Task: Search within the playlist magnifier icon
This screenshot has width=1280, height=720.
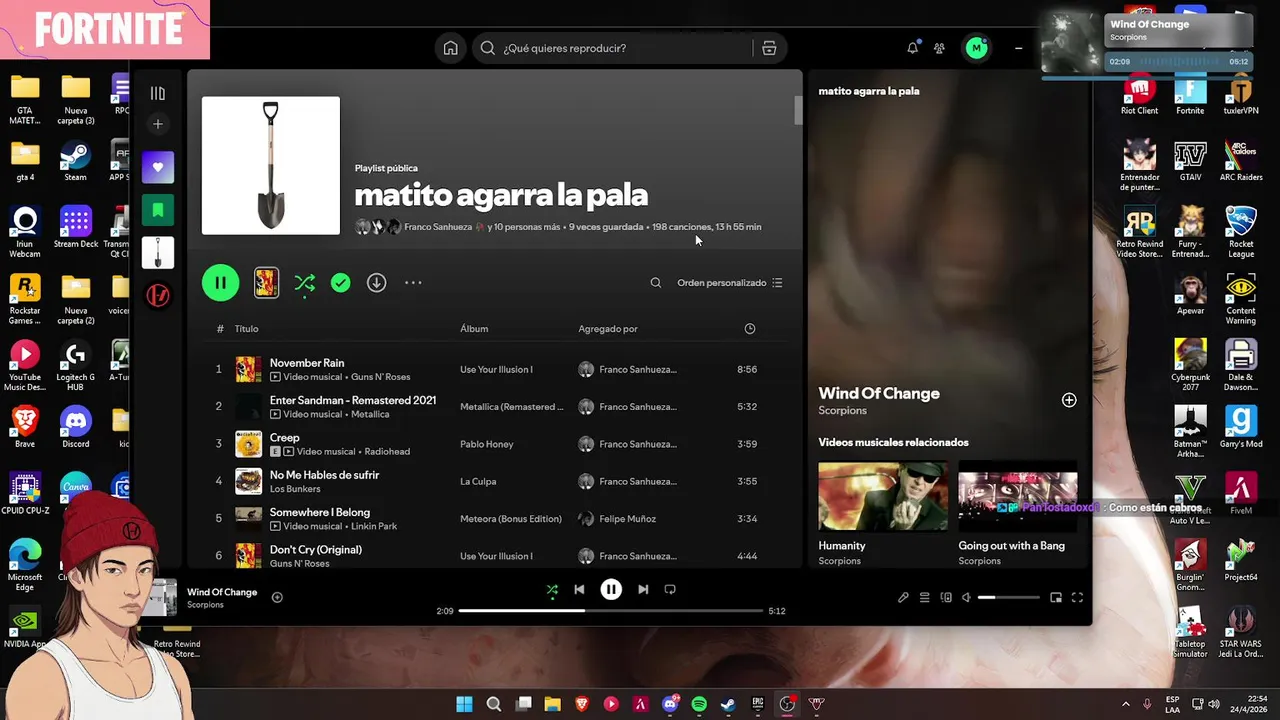Action: point(656,283)
